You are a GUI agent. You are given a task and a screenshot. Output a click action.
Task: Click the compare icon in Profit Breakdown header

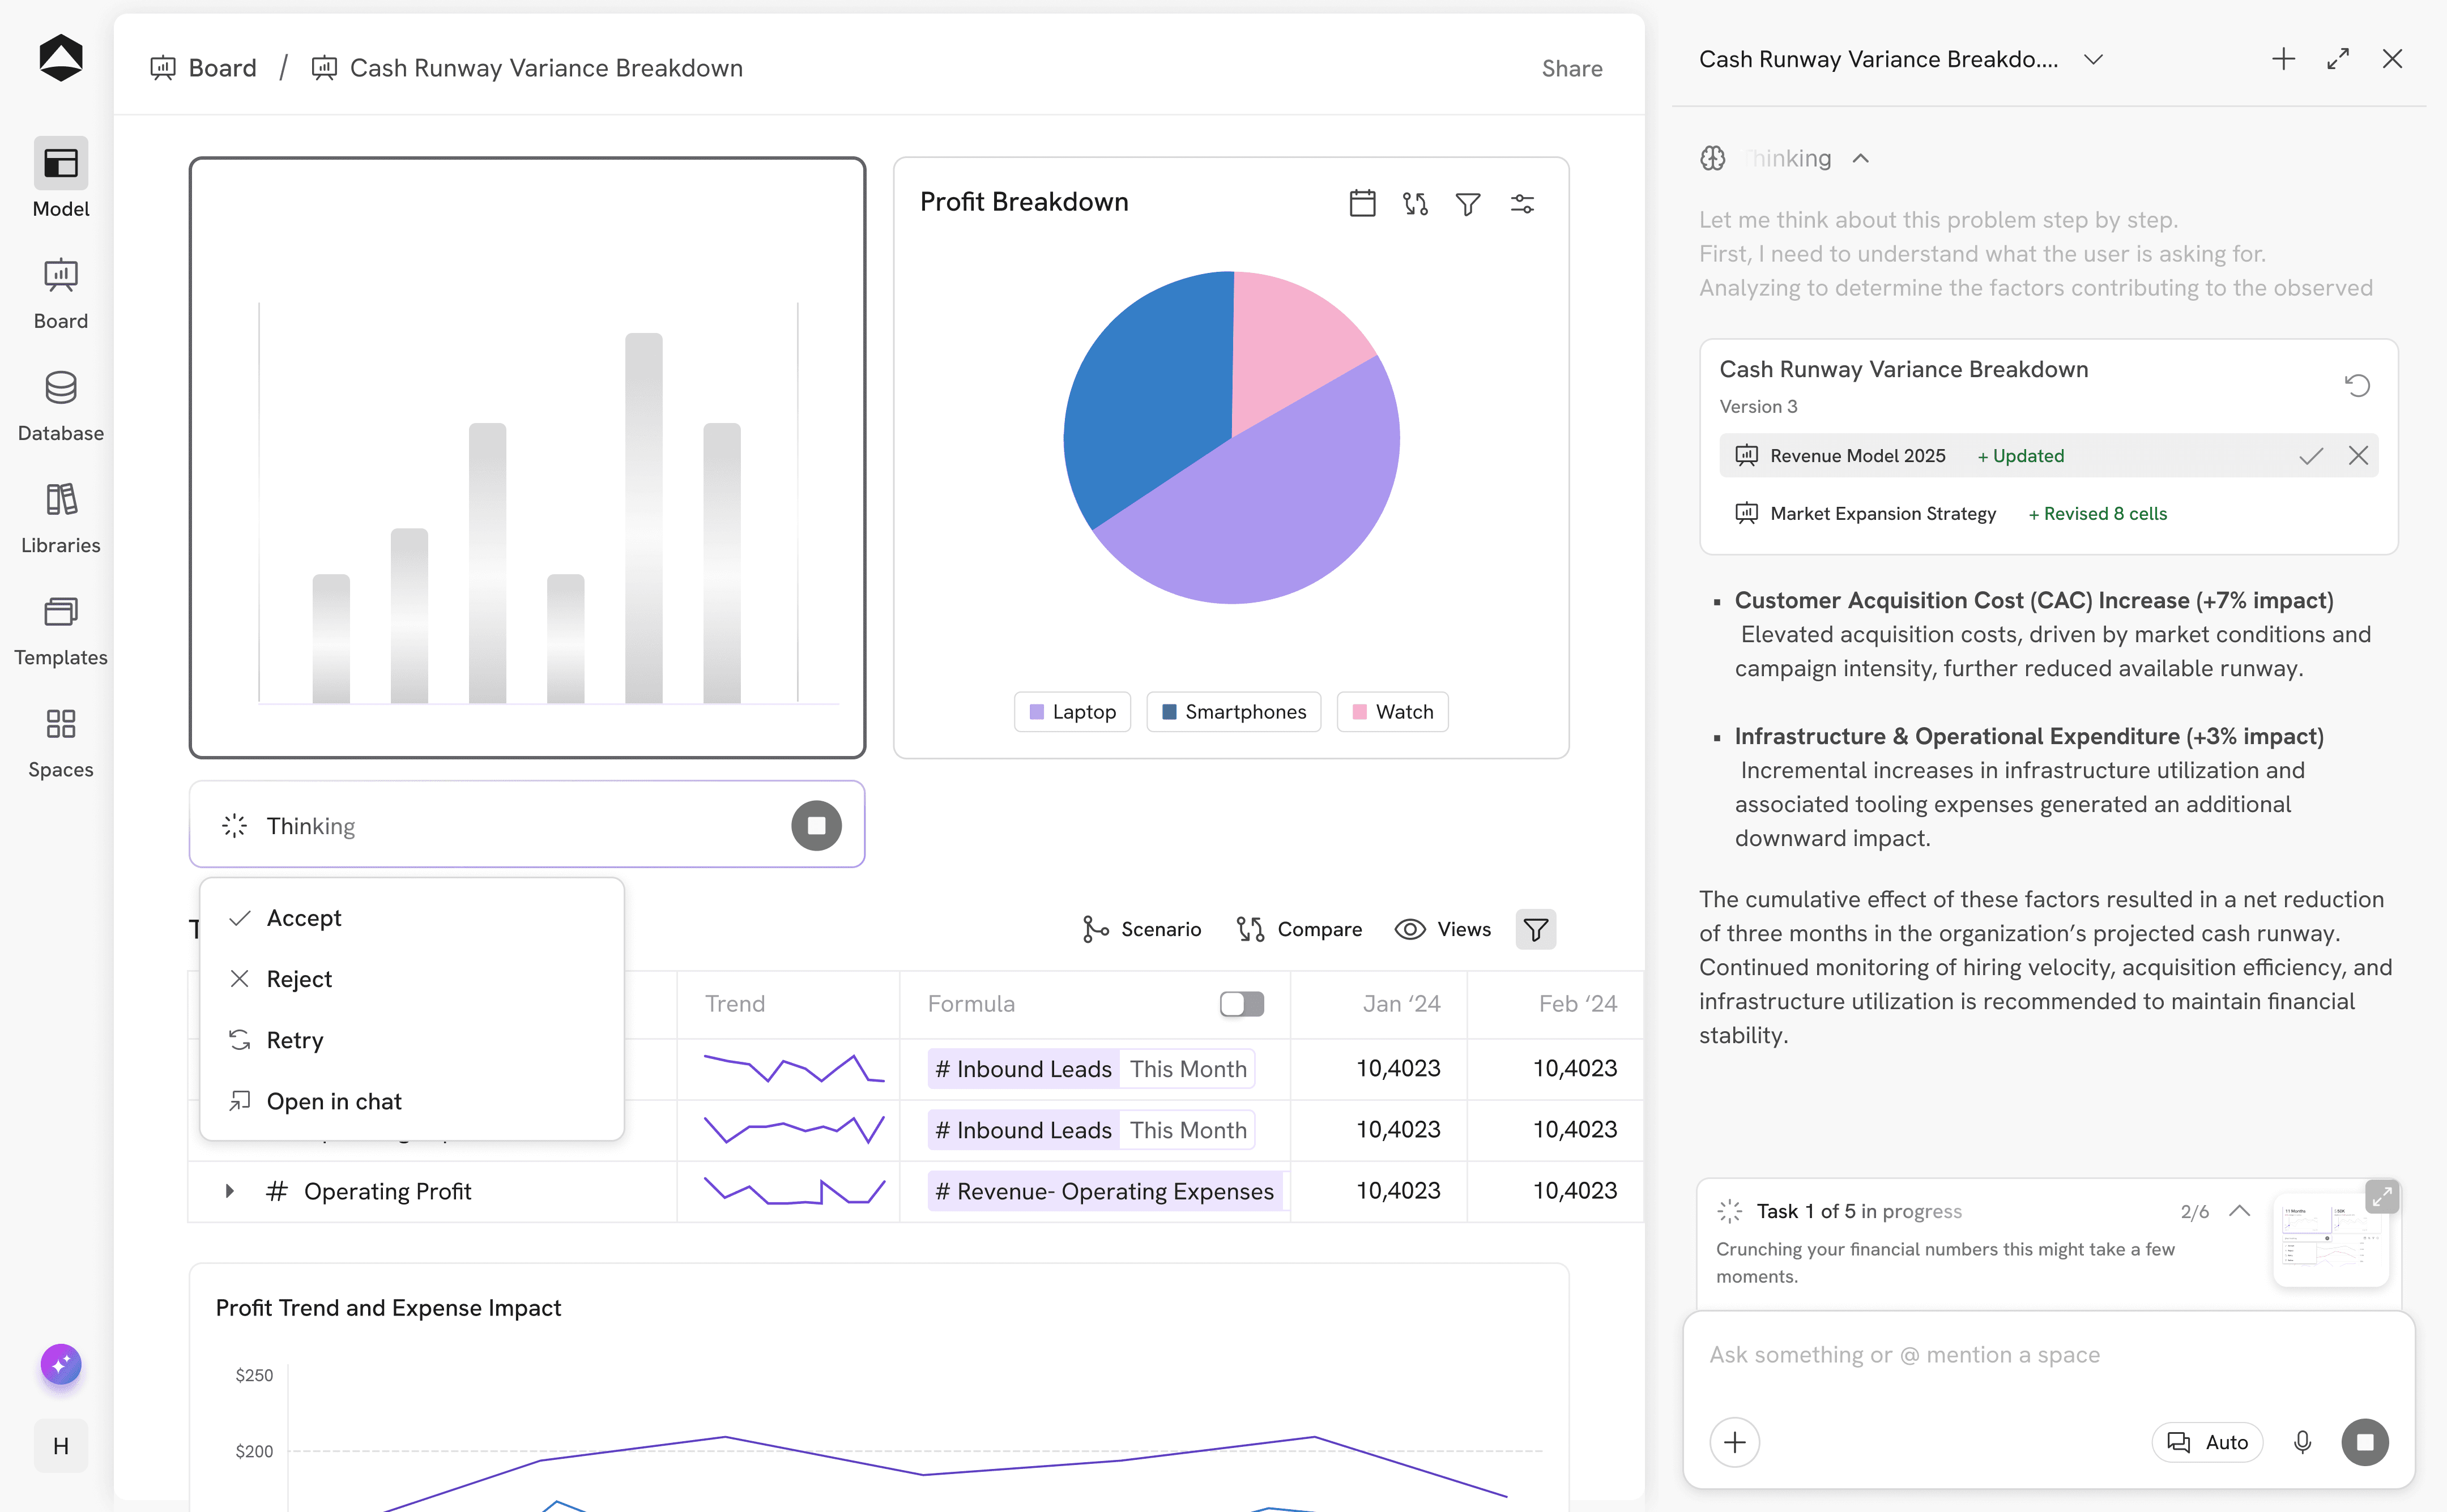[x=1415, y=203]
